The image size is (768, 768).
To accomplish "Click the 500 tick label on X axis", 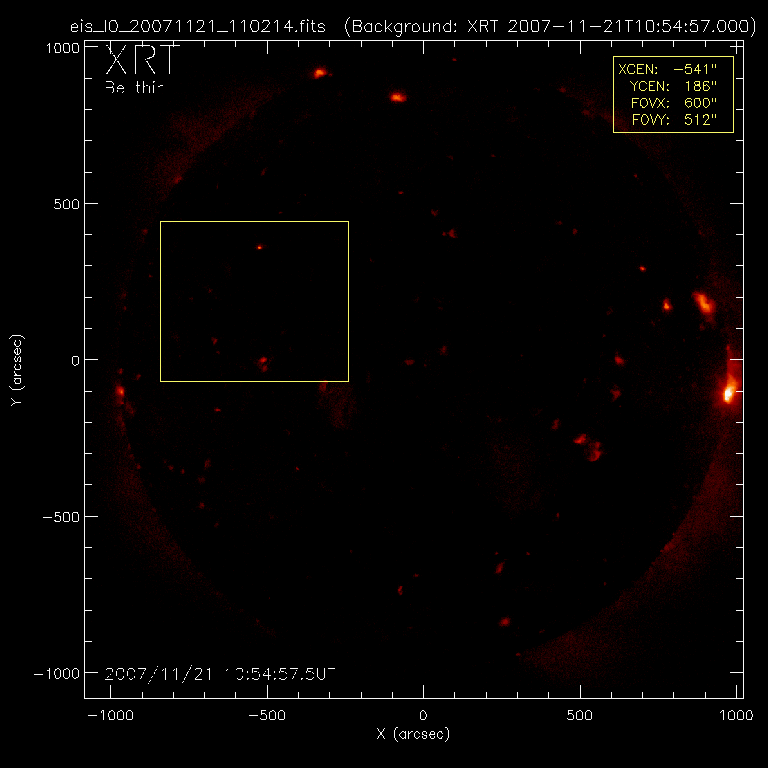I will (x=580, y=717).
